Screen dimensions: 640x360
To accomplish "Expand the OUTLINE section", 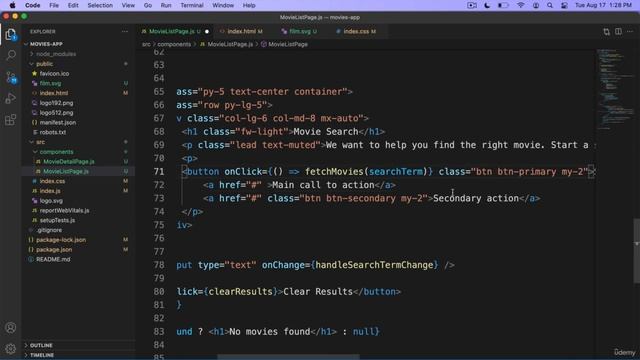I will point(41,345).
